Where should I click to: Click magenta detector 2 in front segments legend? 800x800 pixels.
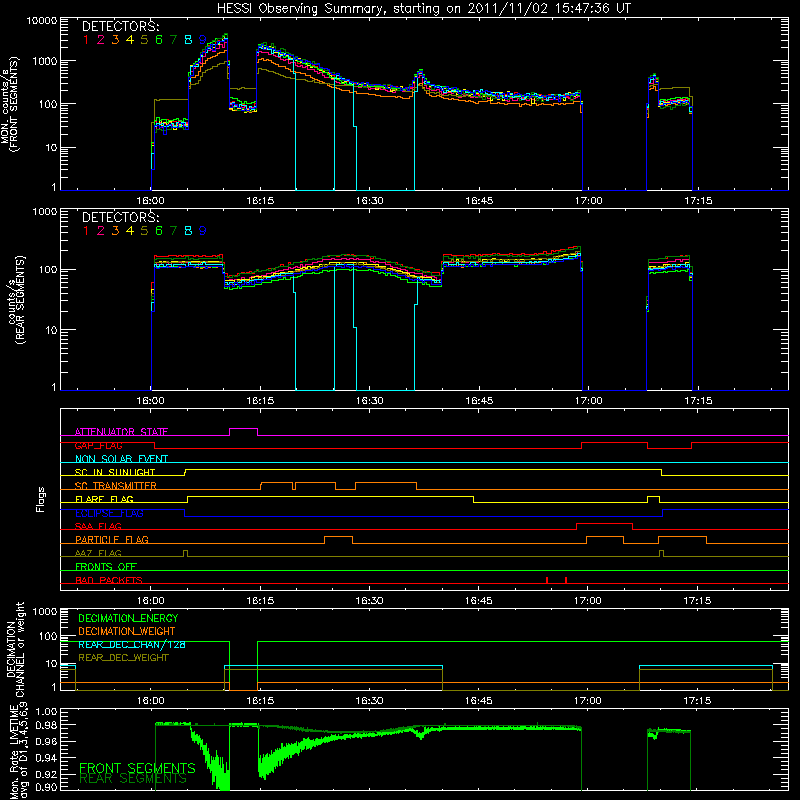tap(101, 40)
